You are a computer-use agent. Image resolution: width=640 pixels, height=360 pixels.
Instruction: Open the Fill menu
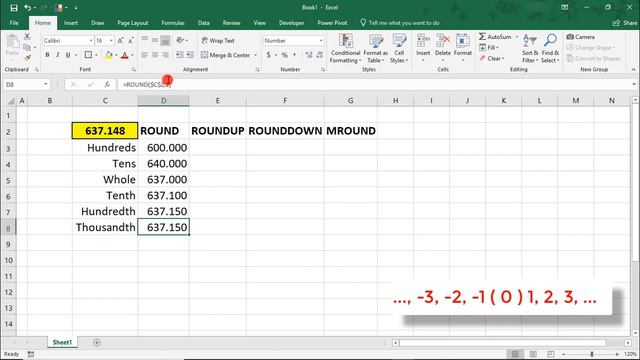point(488,48)
